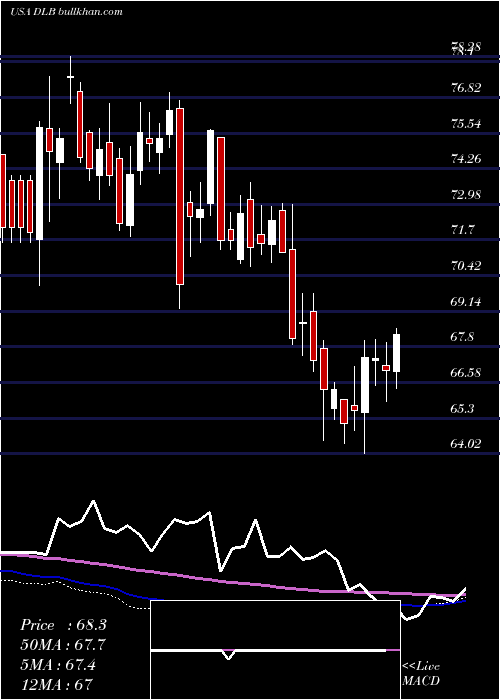Click the 76.82 price axis label
Image resolution: width=500 pixels, height=700 pixels.
(x=466, y=88)
